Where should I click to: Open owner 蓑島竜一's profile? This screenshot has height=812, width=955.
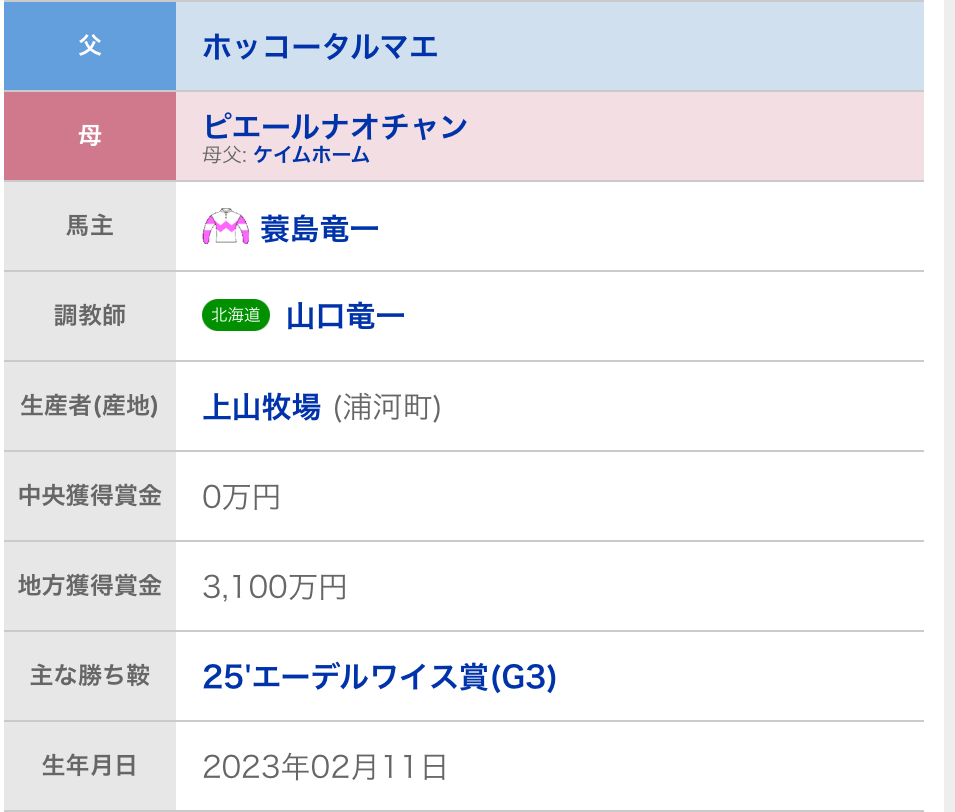click(x=319, y=229)
